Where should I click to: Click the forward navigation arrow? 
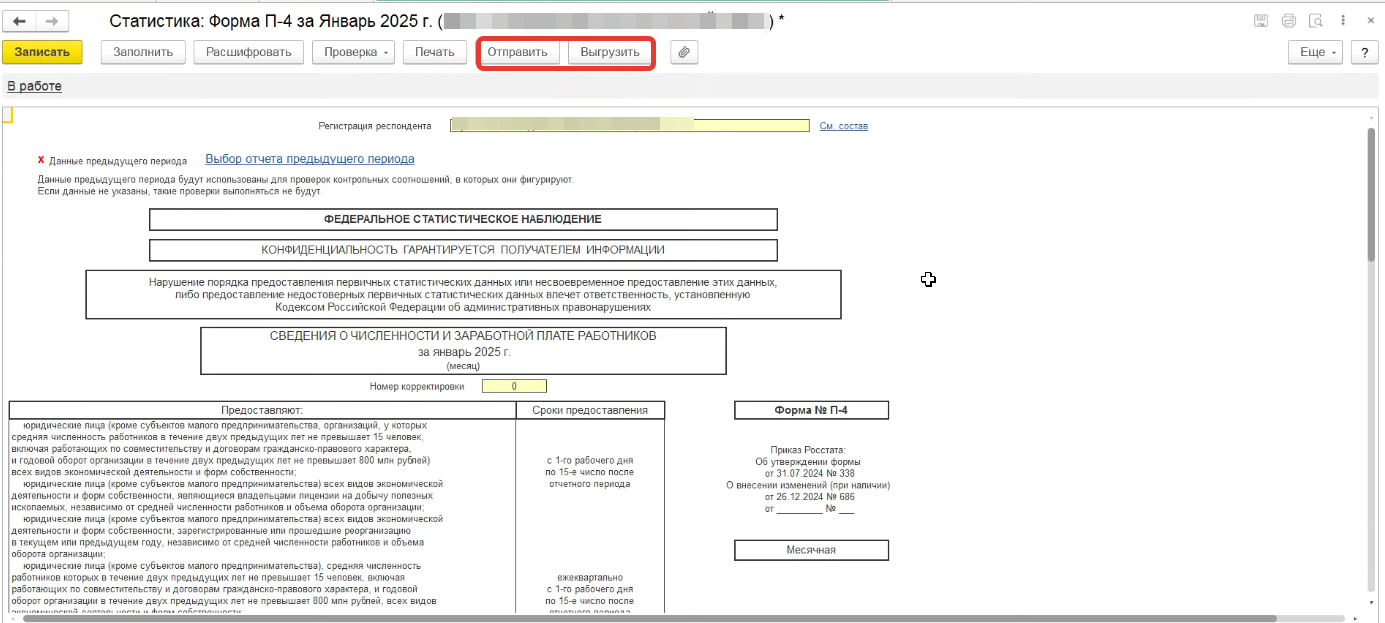pyautogui.click(x=52, y=21)
